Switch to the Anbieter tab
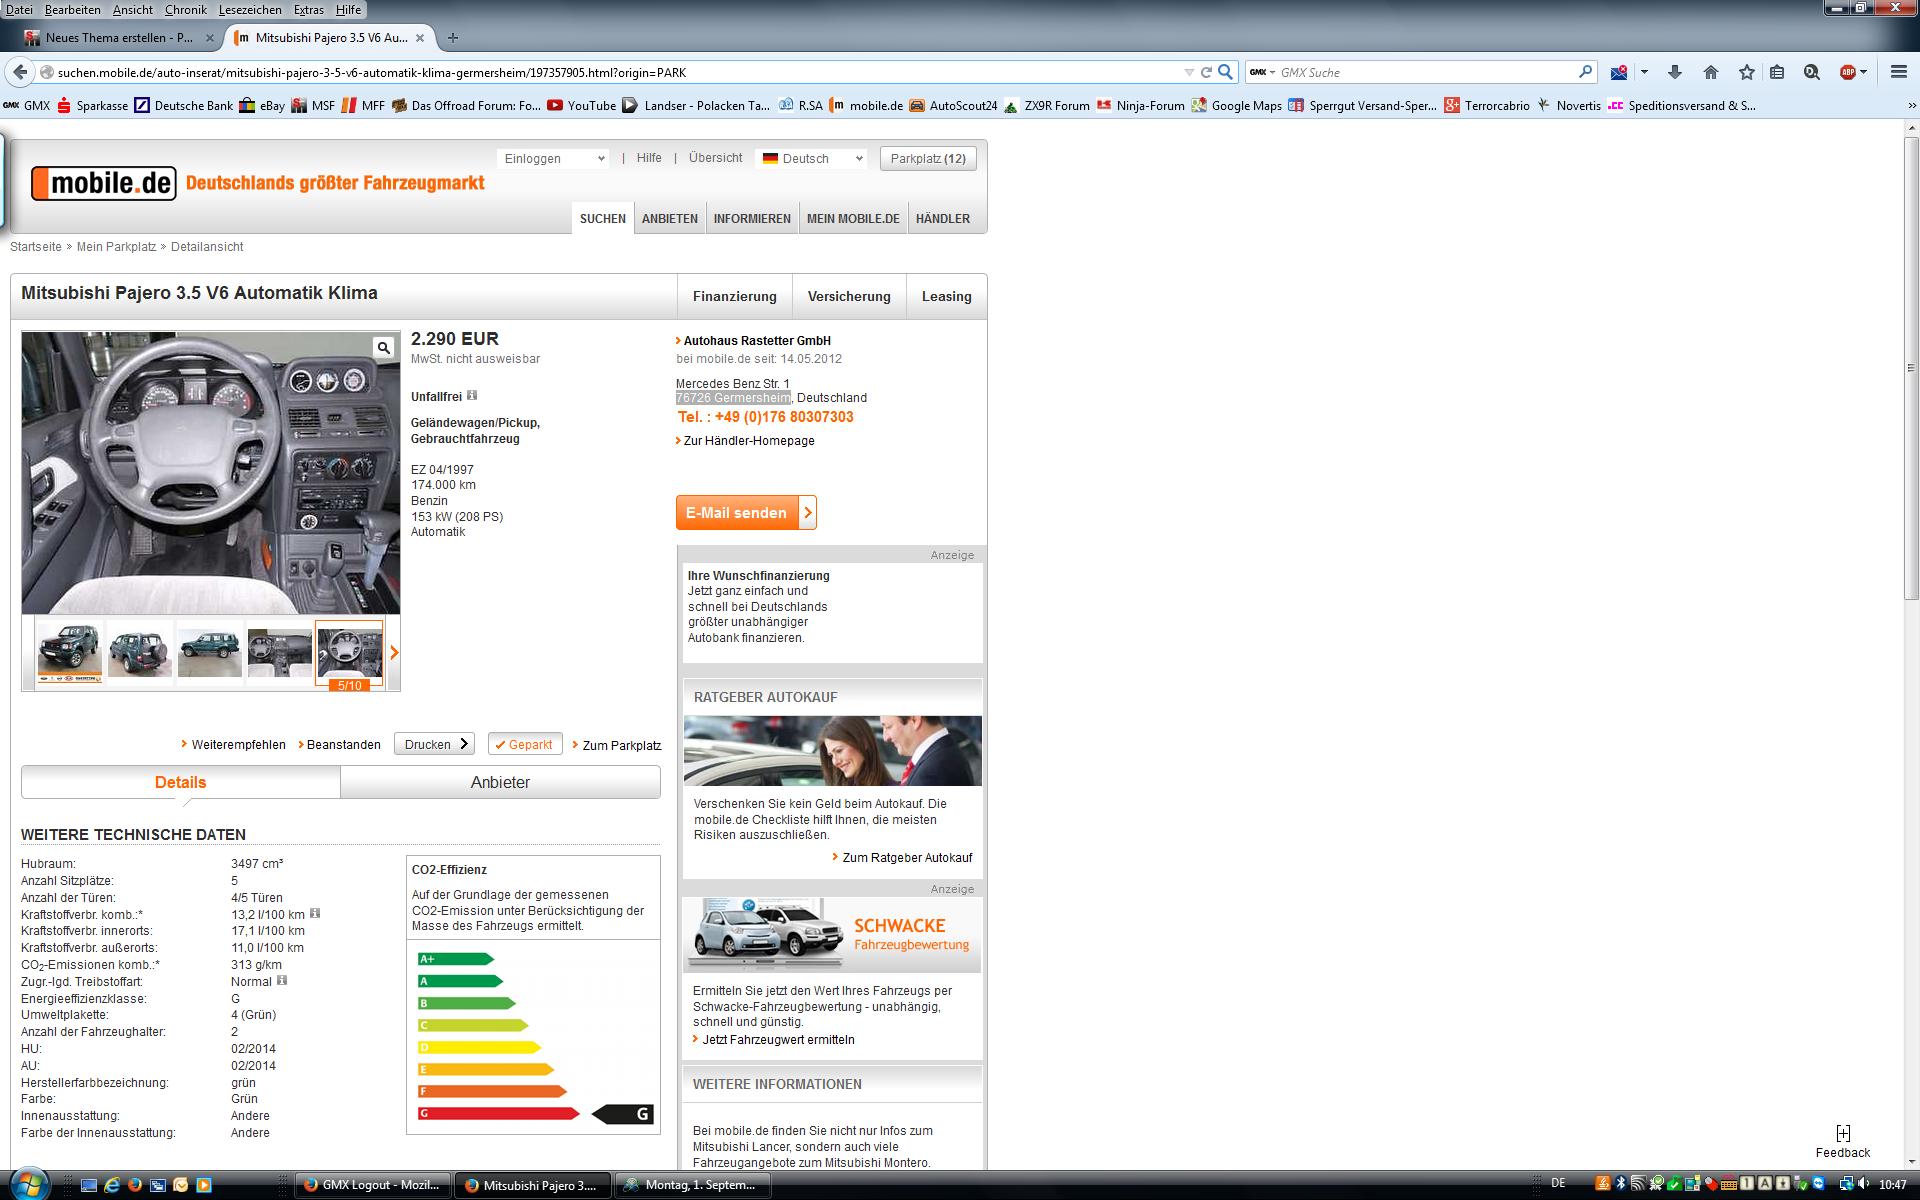This screenshot has height=1200, width=1920. pyautogui.click(x=500, y=783)
